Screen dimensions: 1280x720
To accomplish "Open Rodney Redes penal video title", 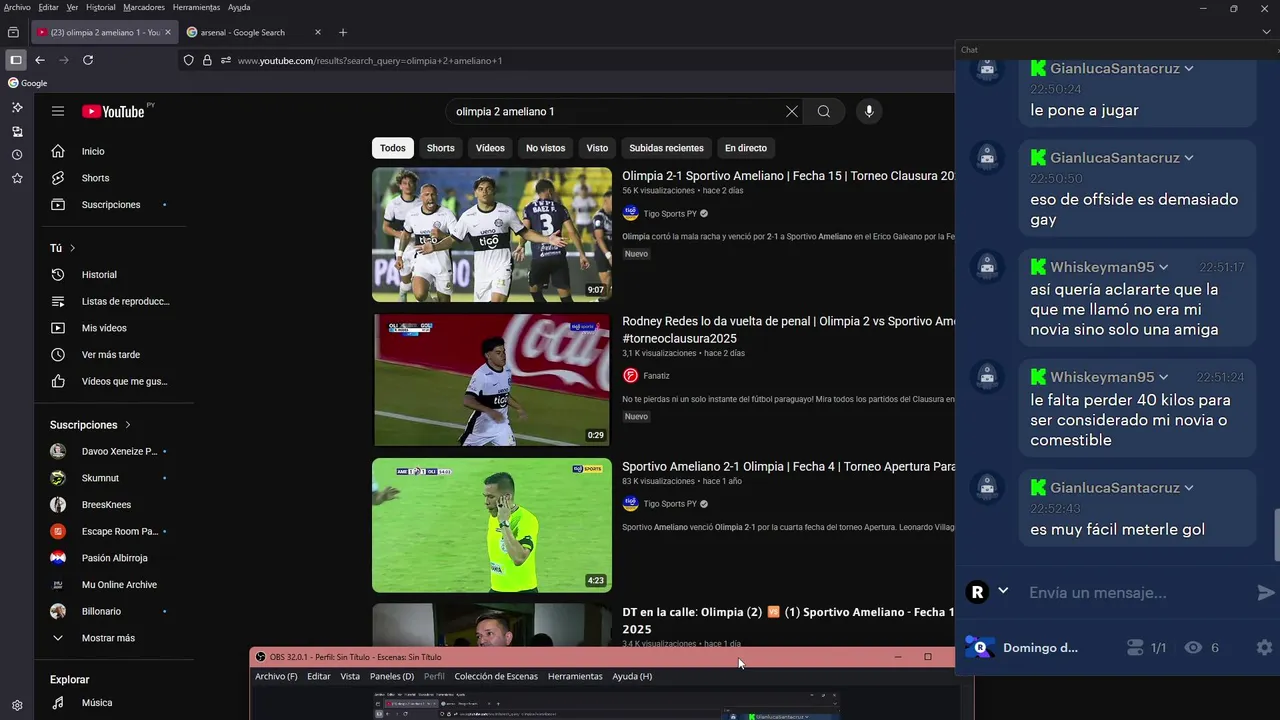I will click(788, 330).
